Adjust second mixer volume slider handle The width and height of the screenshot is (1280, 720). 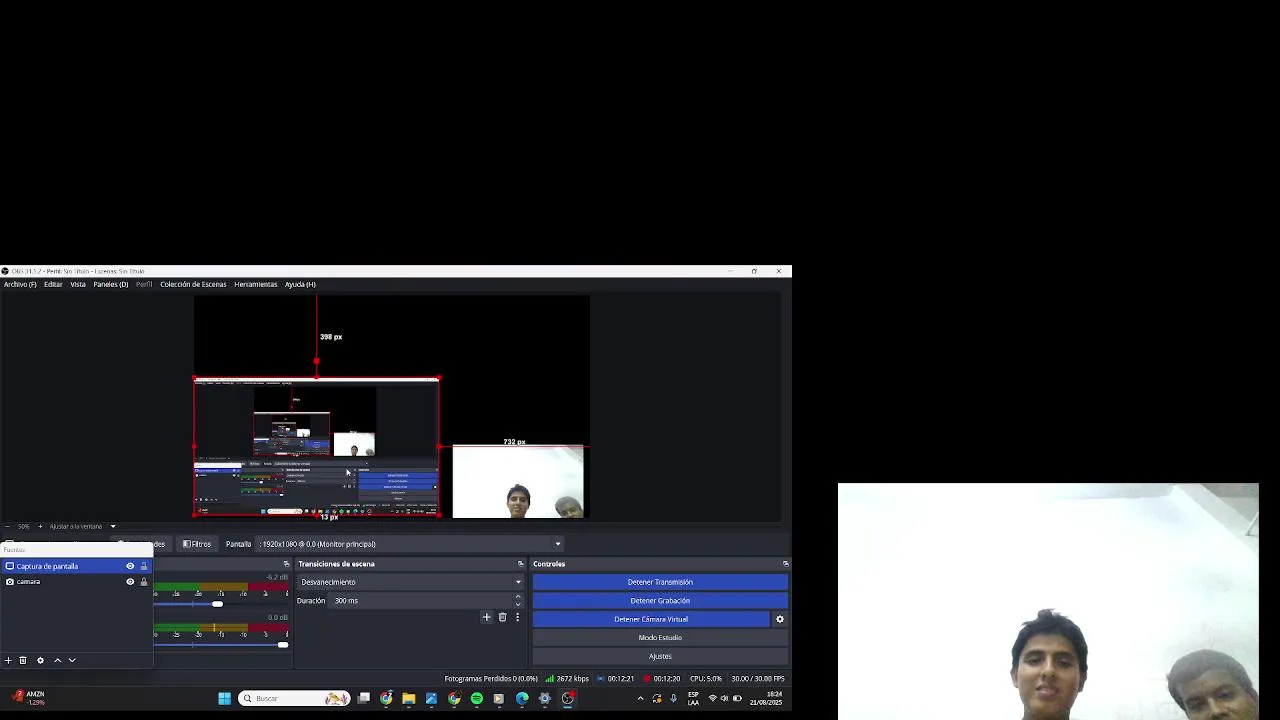point(283,645)
